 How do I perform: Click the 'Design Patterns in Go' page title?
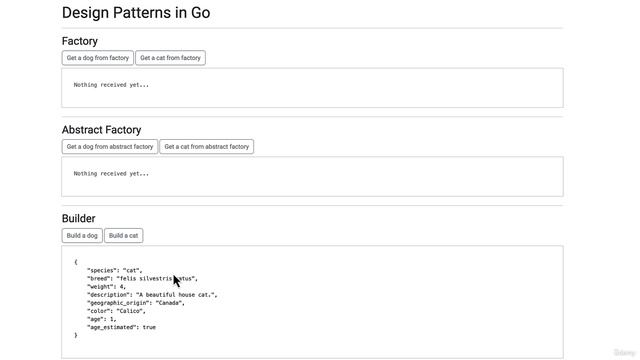tap(136, 13)
